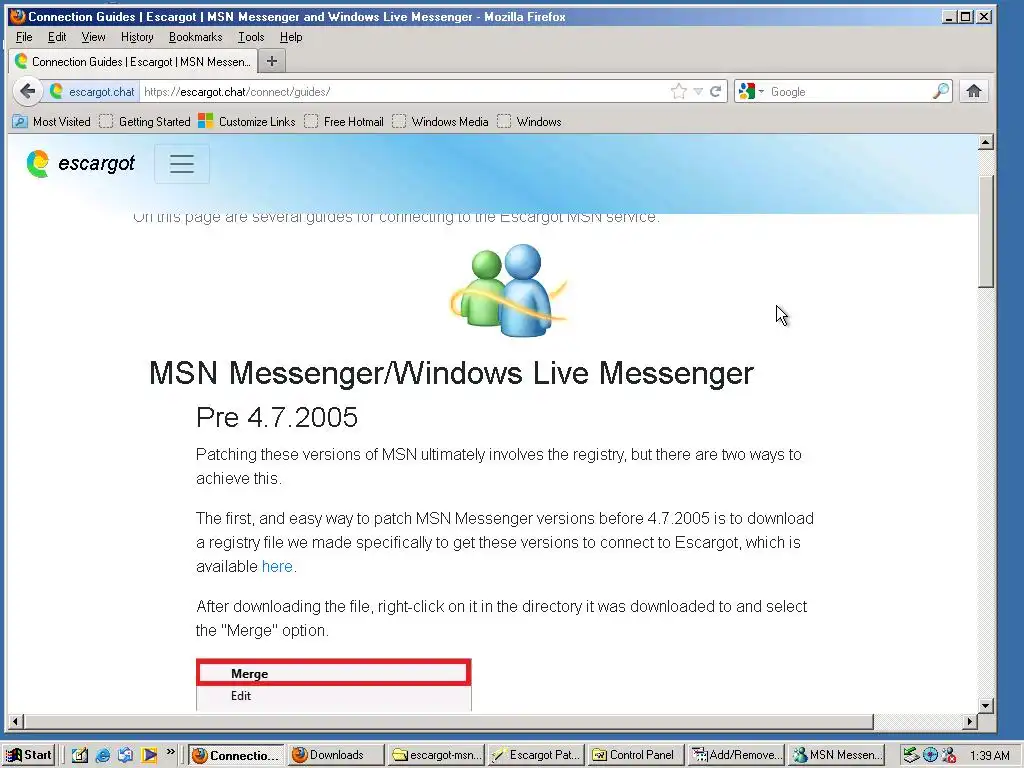Screen dimensions: 1024x768
Task: Click the 1:39 AM taskbar clock
Action: click(989, 756)
